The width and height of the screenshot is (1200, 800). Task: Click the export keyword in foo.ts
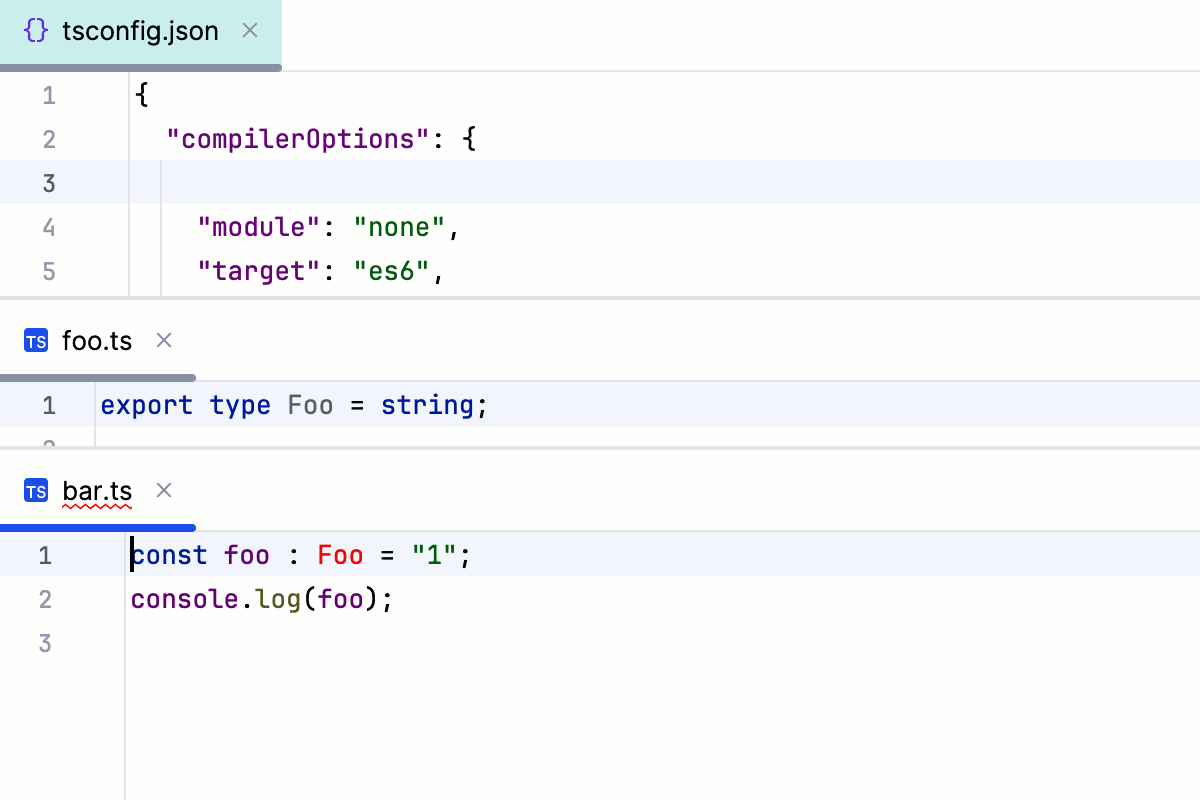[146, 405]
